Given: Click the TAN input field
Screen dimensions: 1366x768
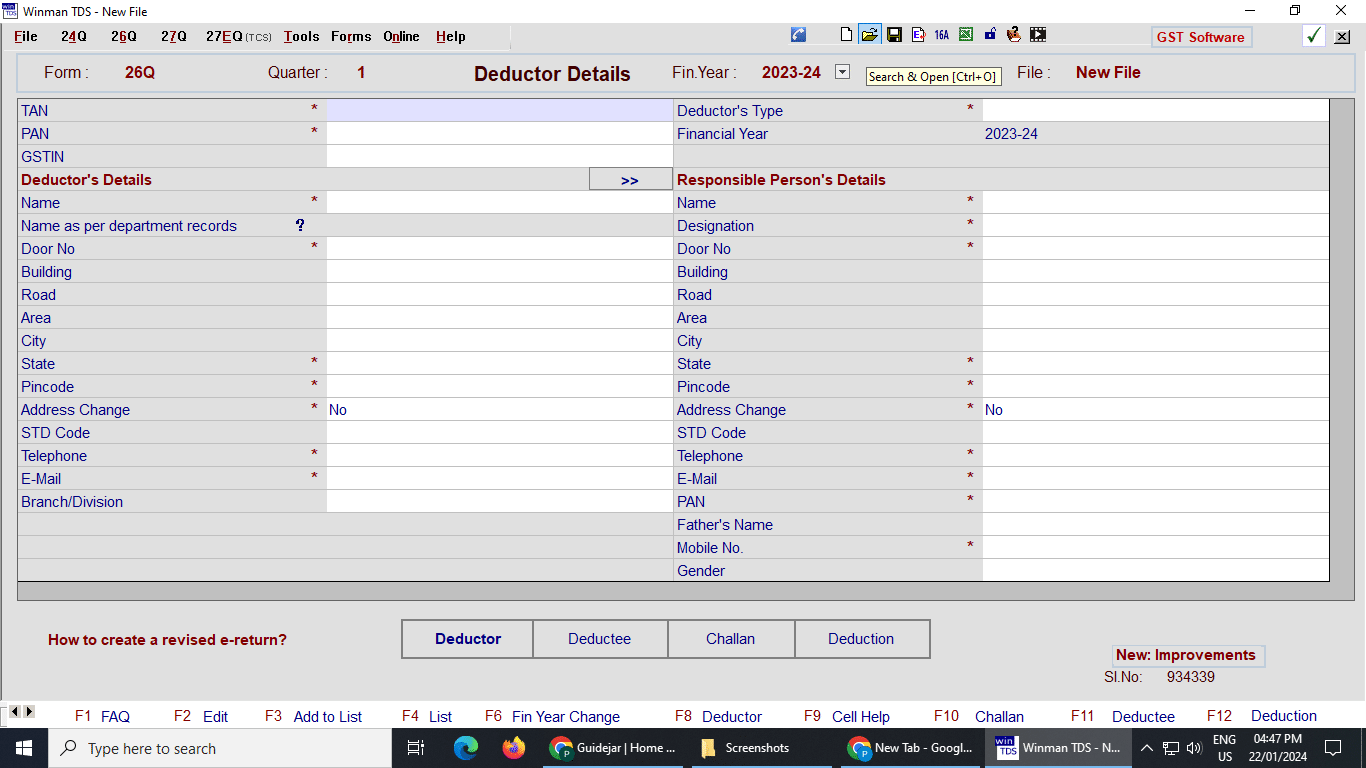Looking at the screenshot, I should tap(499, 110).
